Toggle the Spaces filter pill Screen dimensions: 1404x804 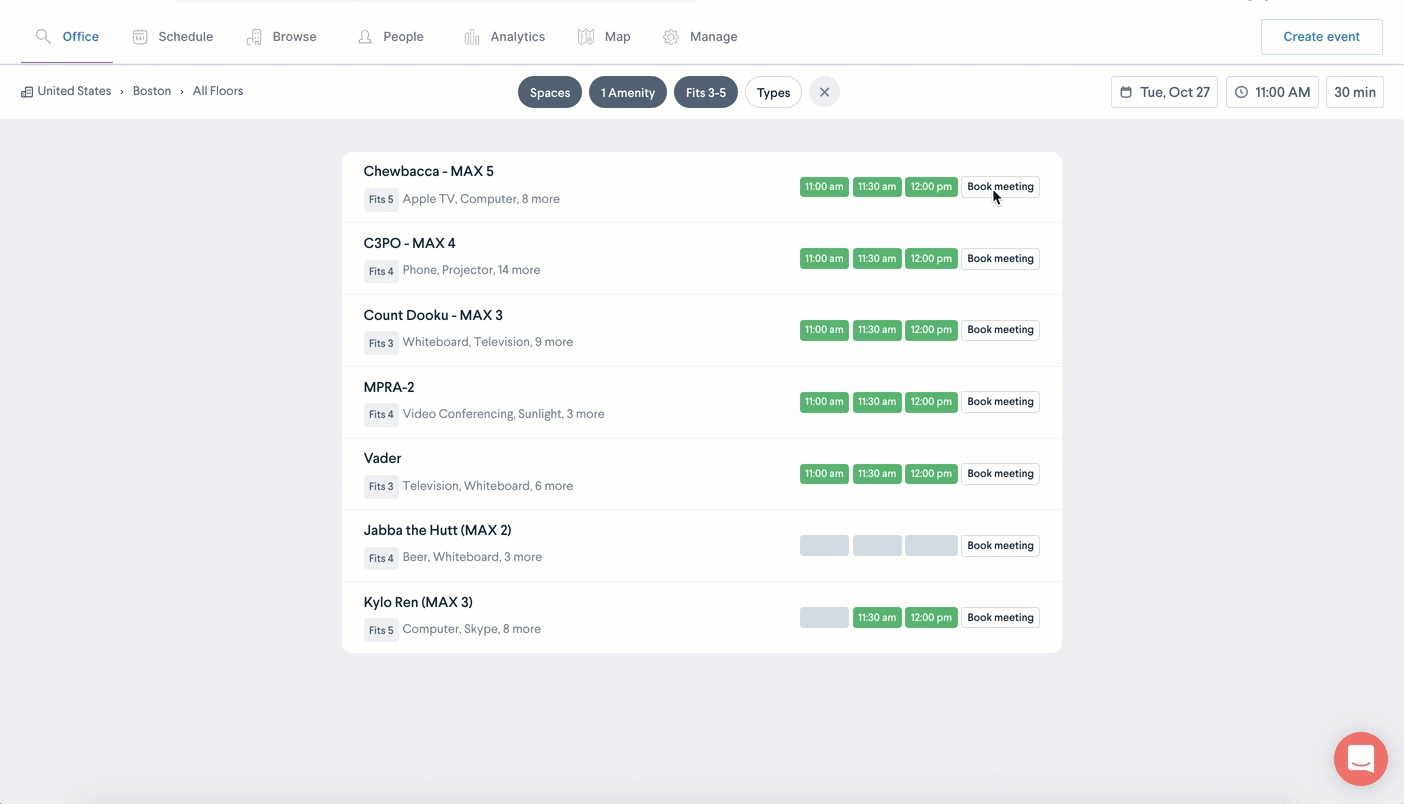point(550,92)
